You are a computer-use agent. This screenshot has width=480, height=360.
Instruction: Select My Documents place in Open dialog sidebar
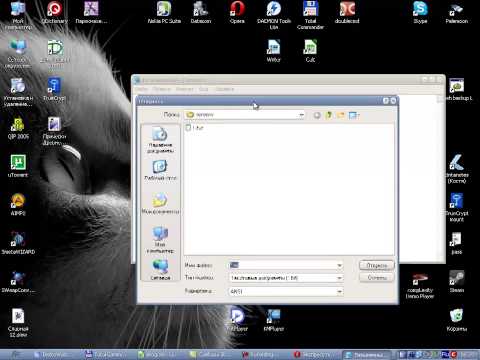[160, 204]
